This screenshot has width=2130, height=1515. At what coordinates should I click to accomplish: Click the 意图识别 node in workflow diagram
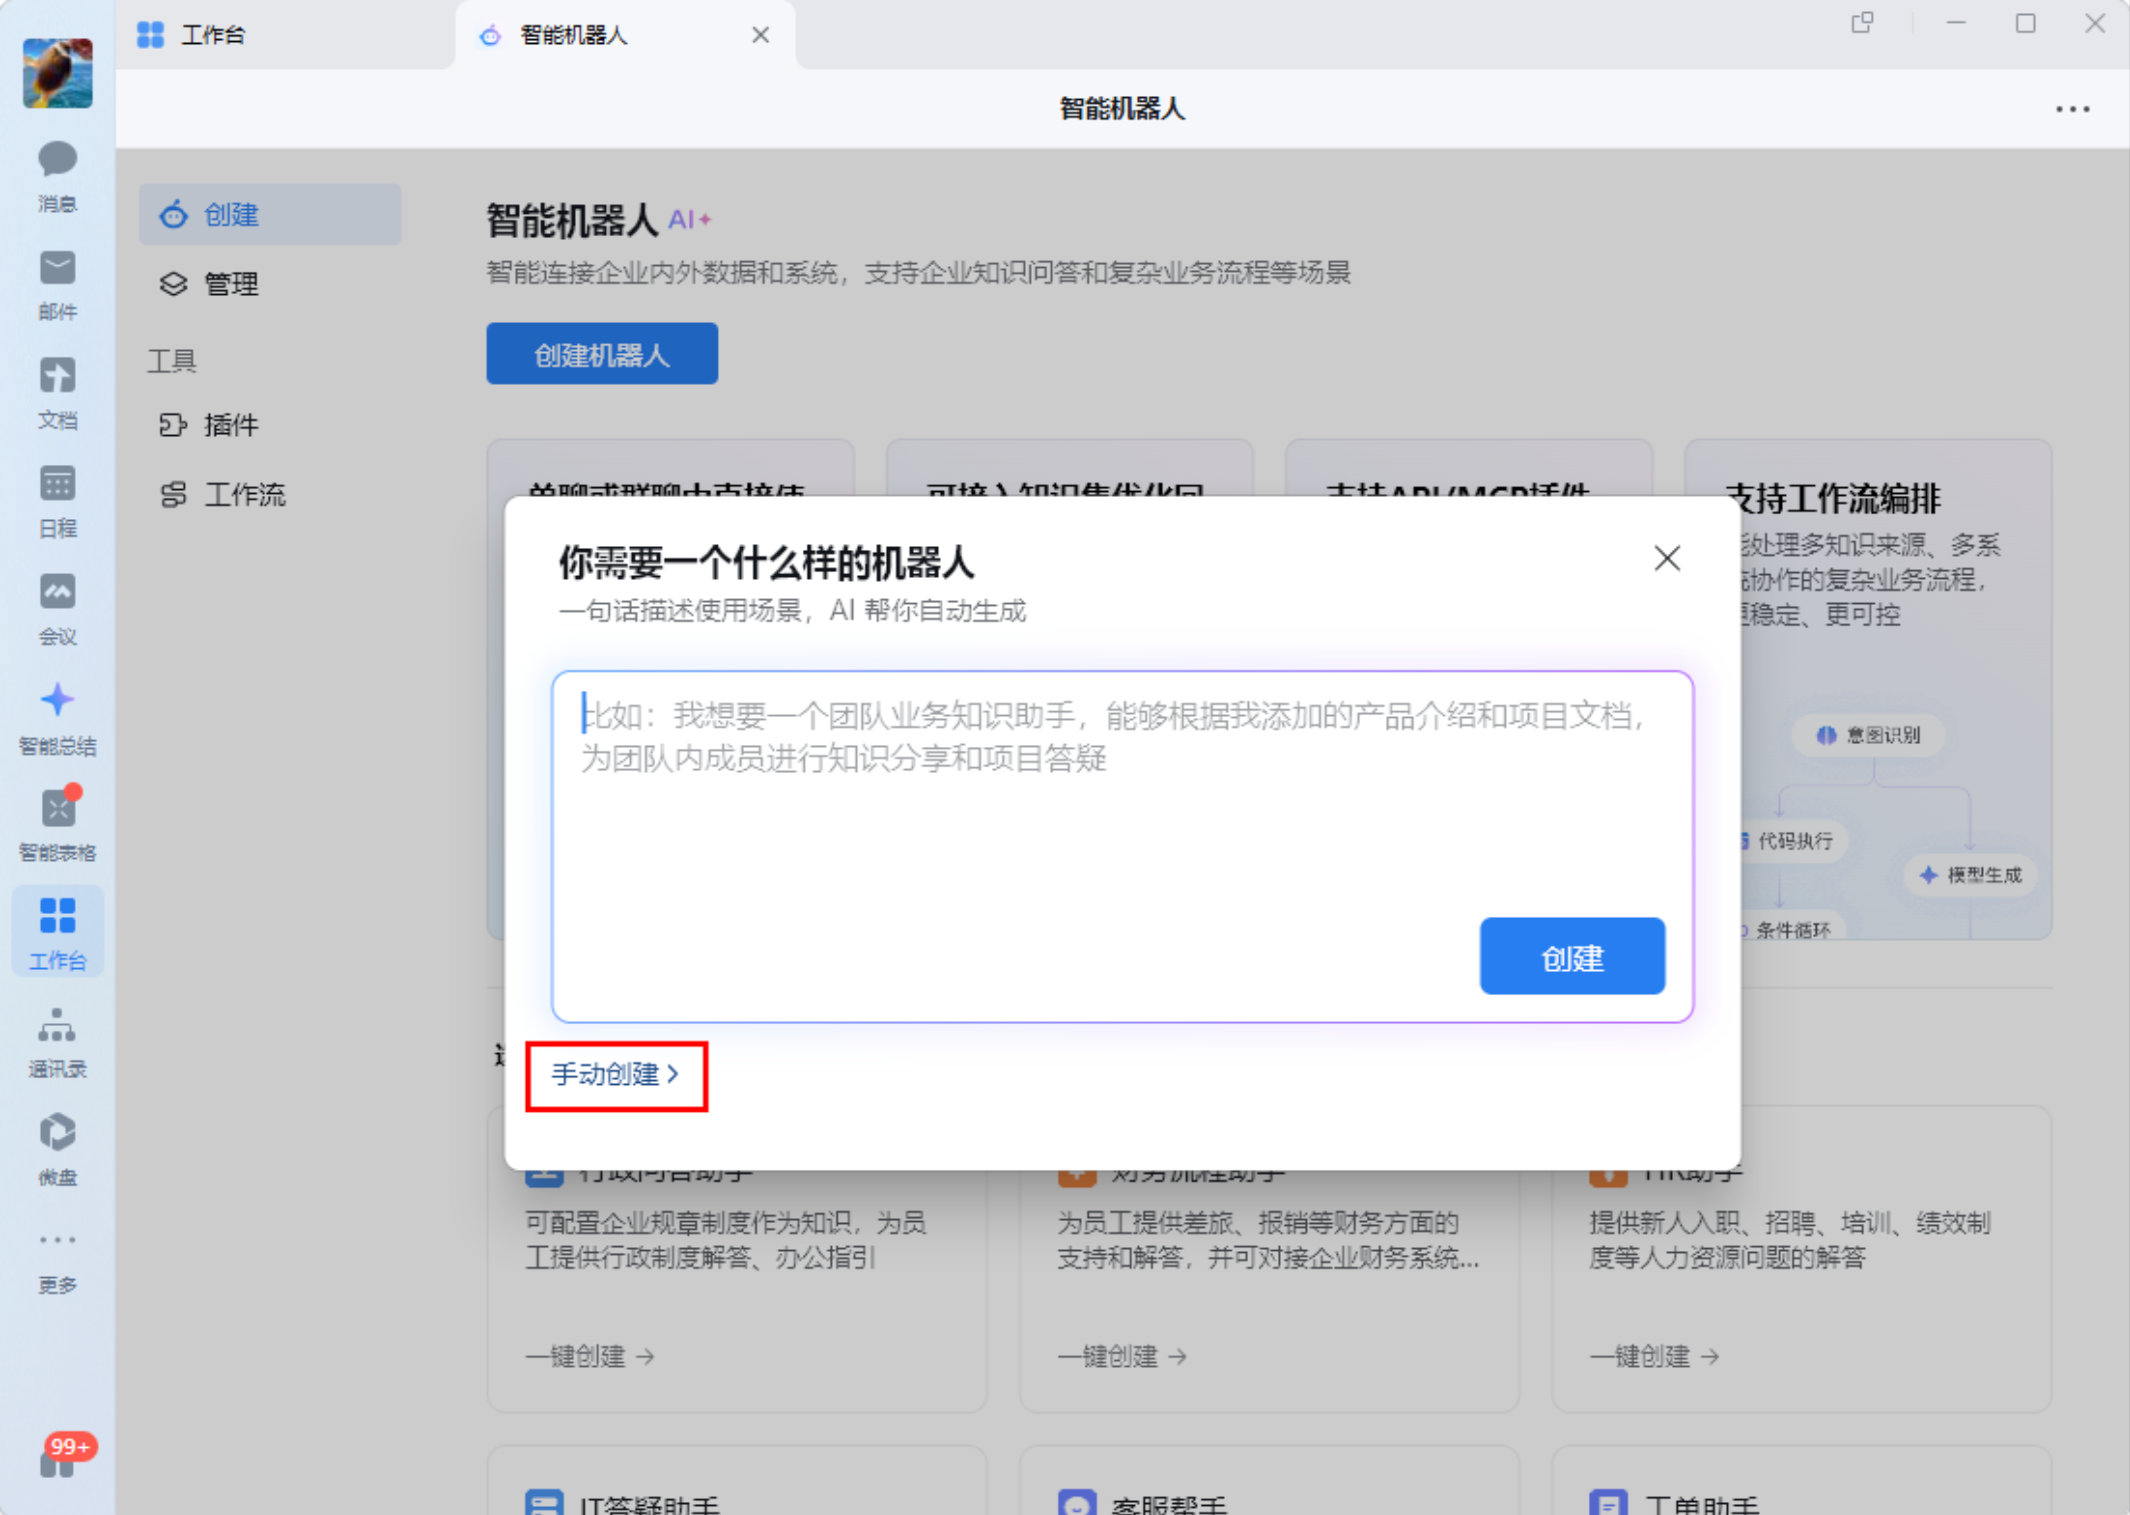[1868, 735]
